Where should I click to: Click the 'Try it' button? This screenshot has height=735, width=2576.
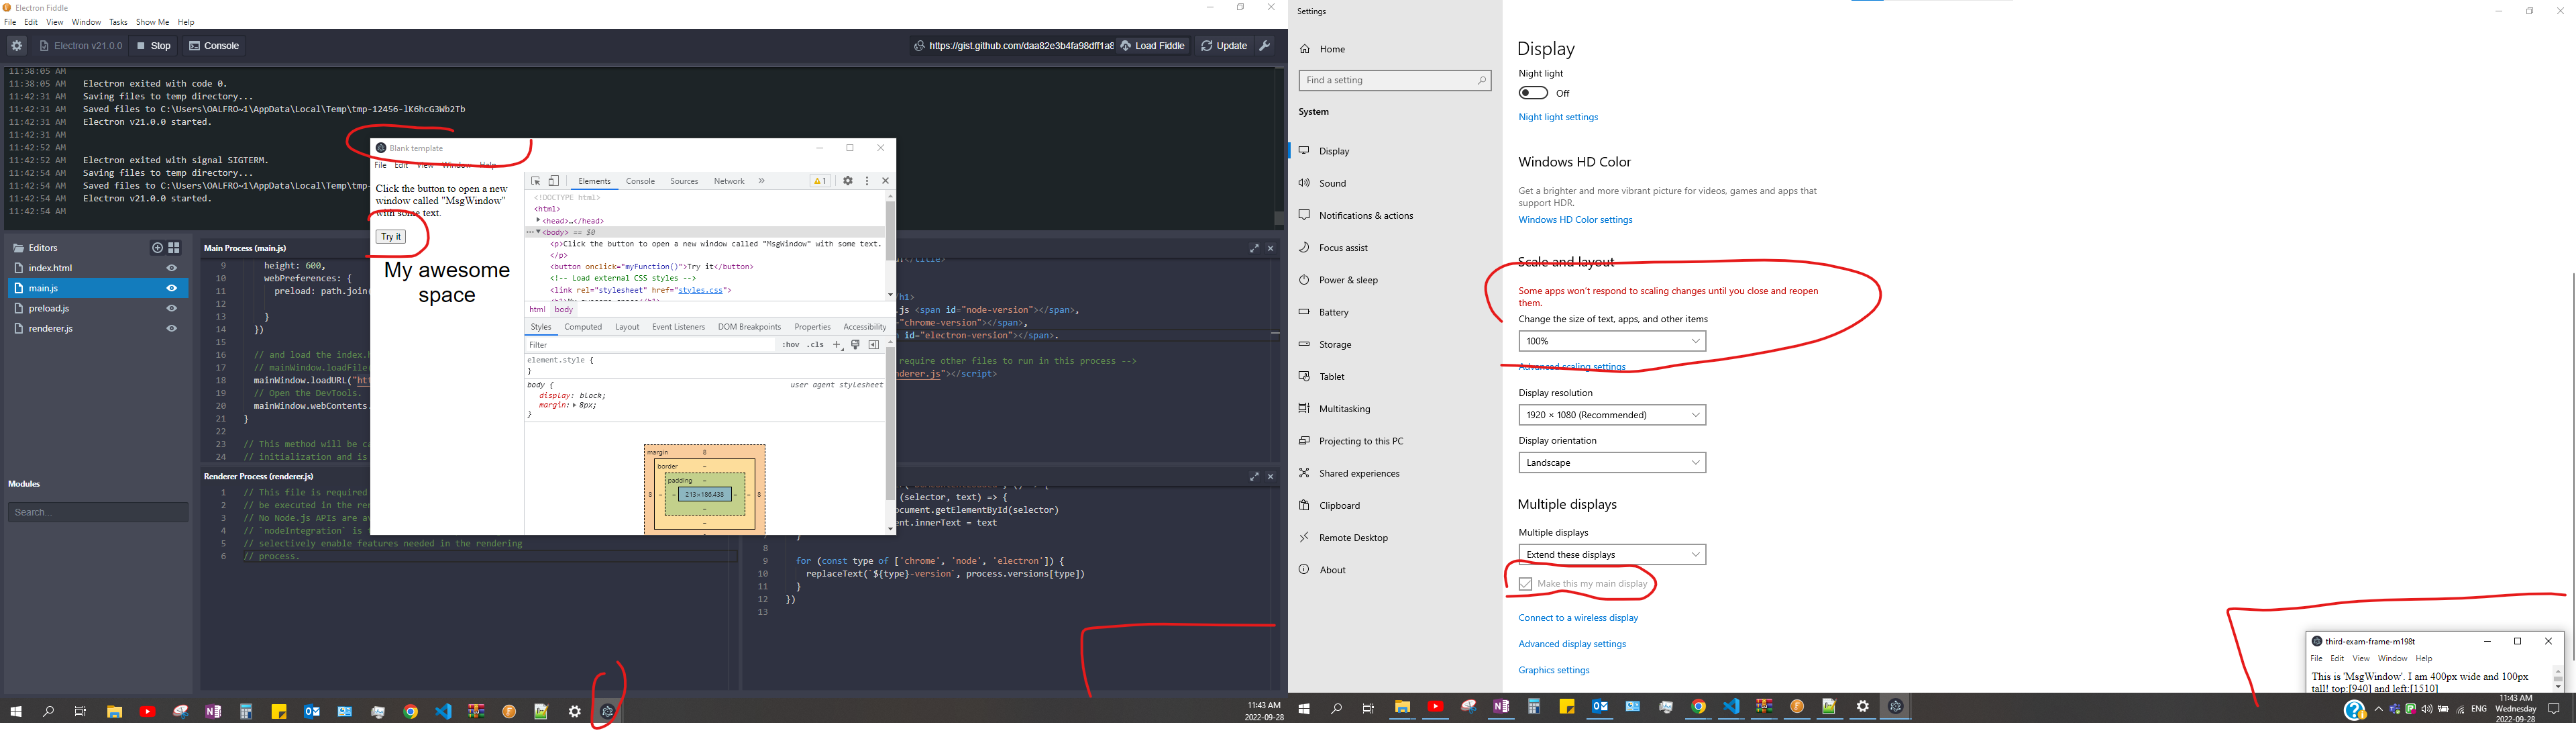pos(391,236)
